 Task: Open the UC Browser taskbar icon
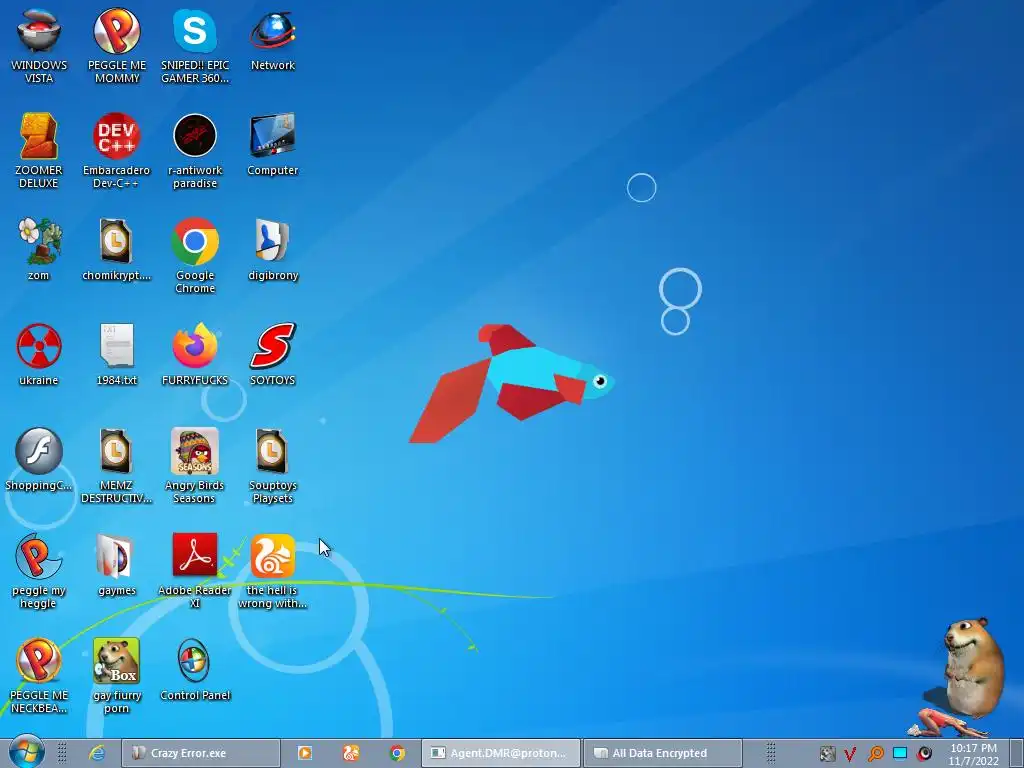(x=351, y=753)
